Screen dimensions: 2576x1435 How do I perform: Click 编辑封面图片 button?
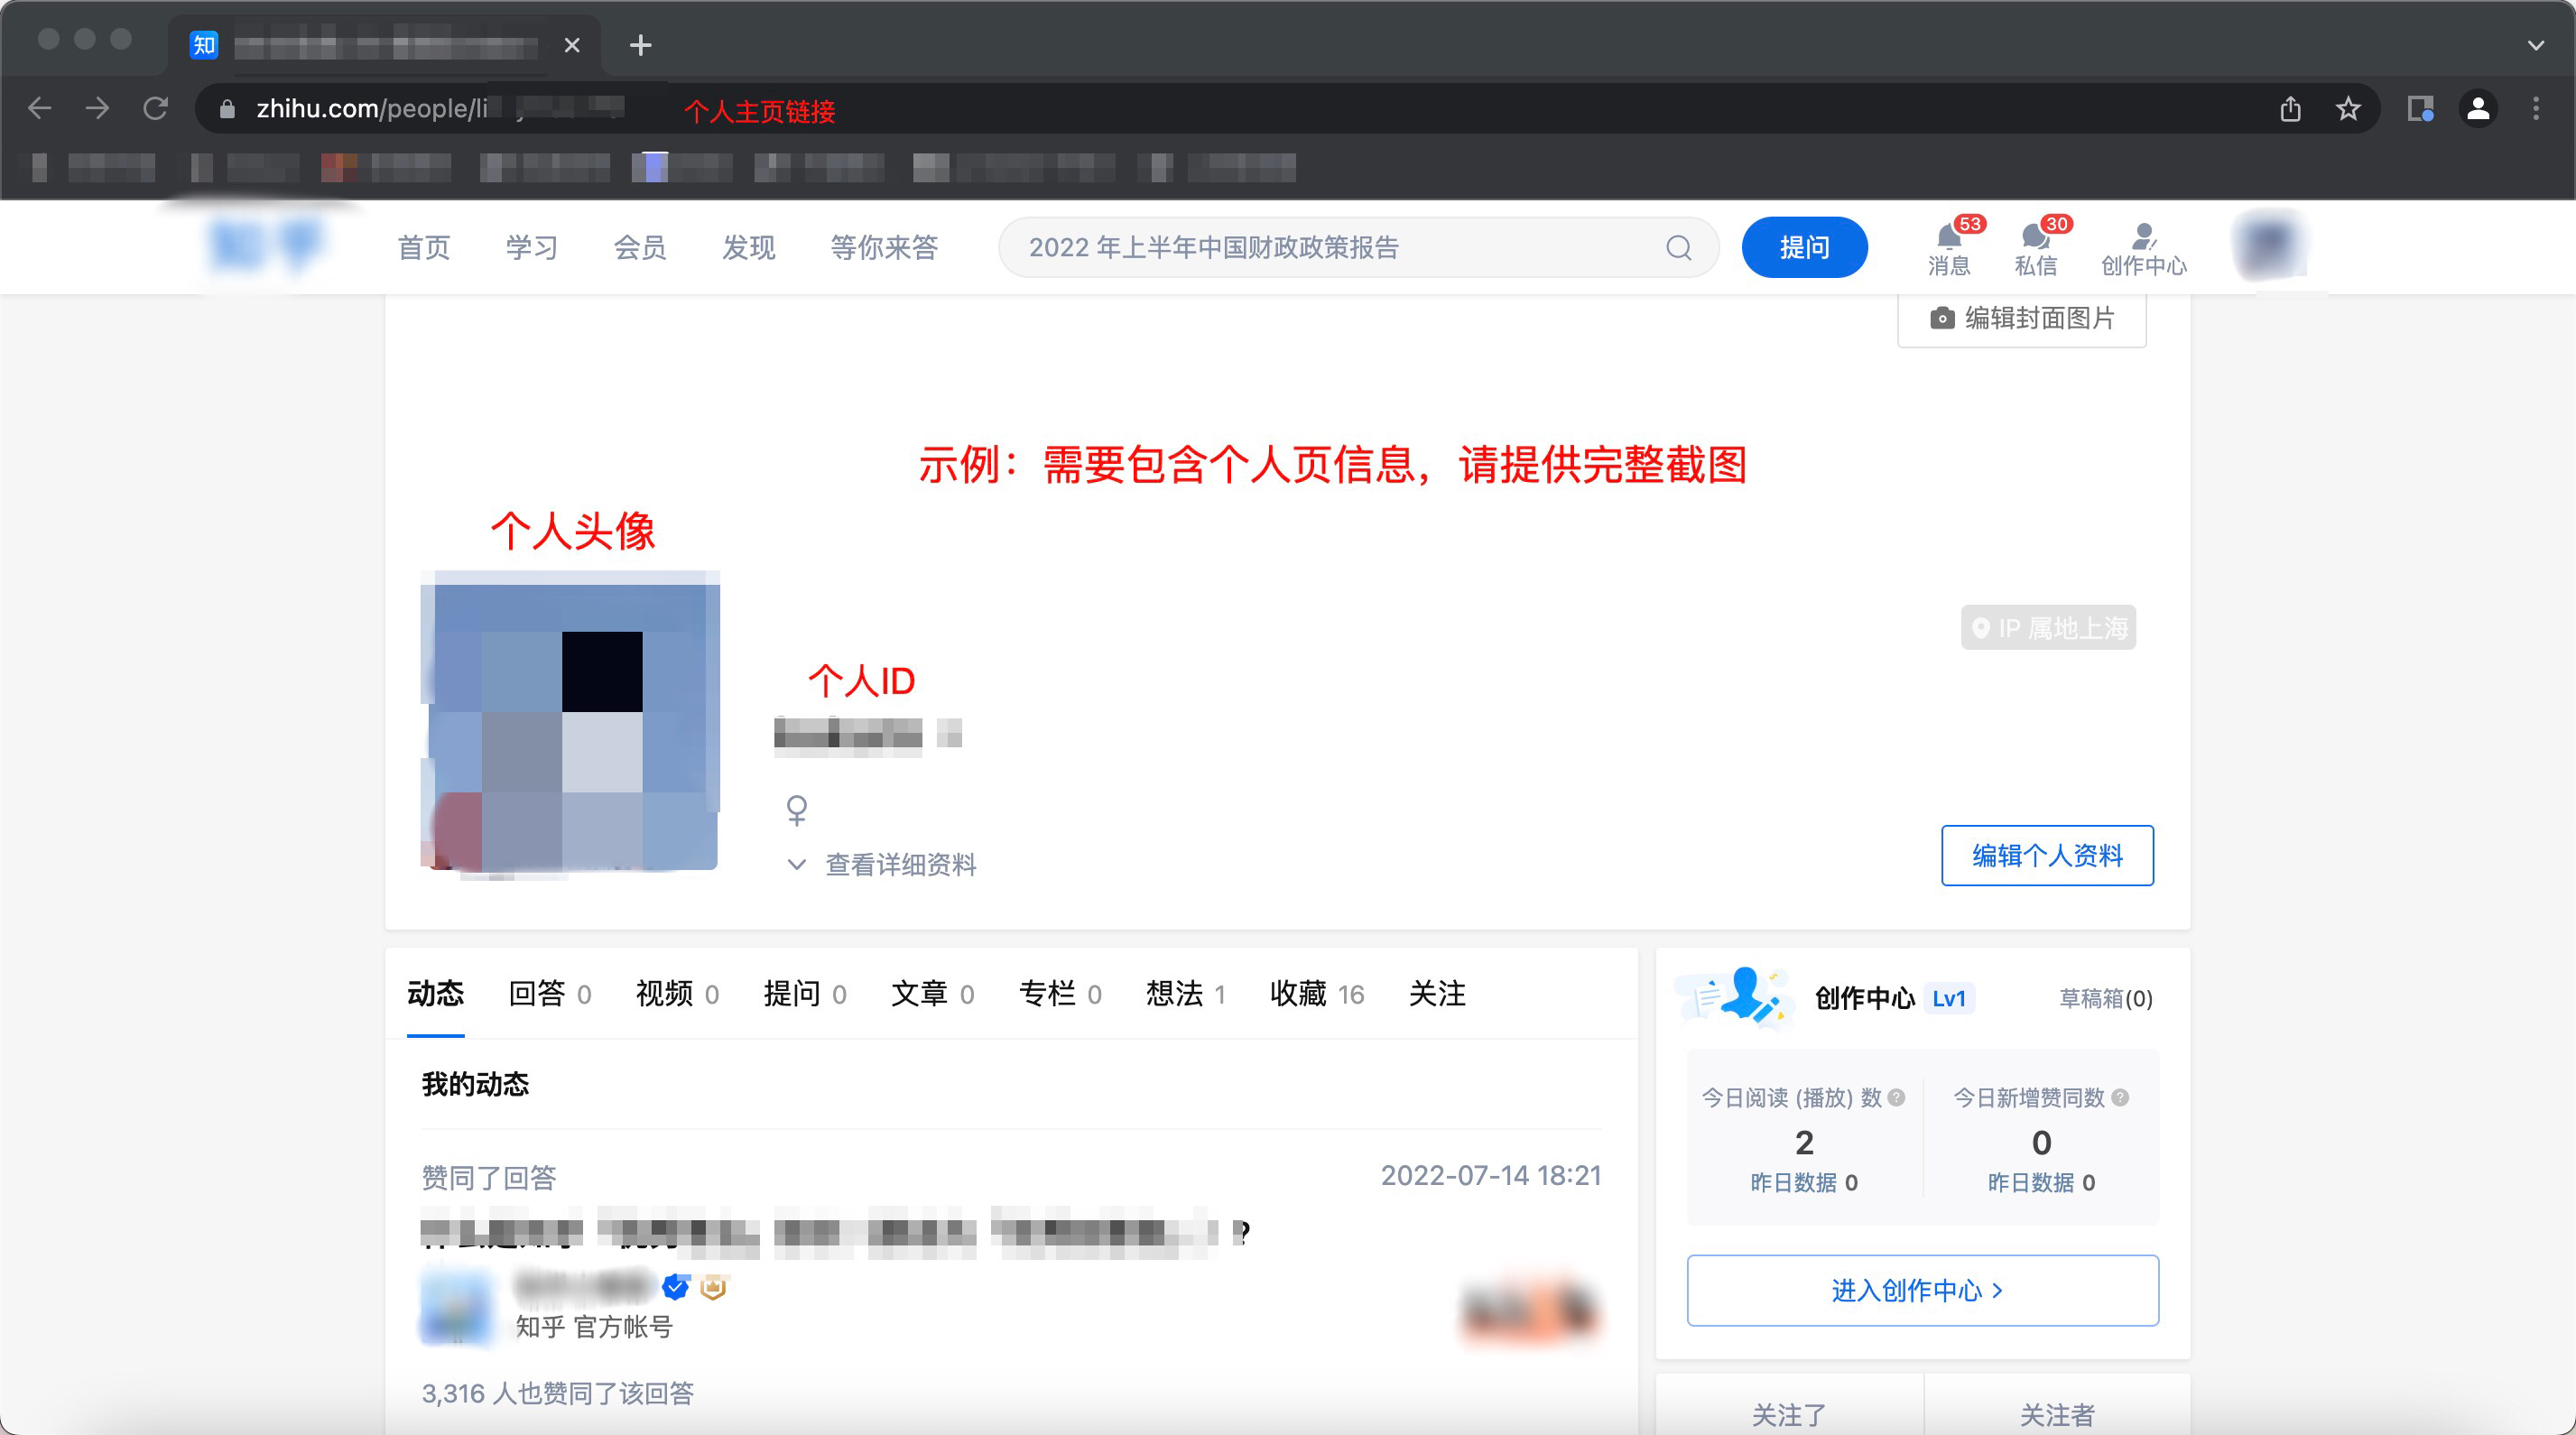click(2021, 318)
